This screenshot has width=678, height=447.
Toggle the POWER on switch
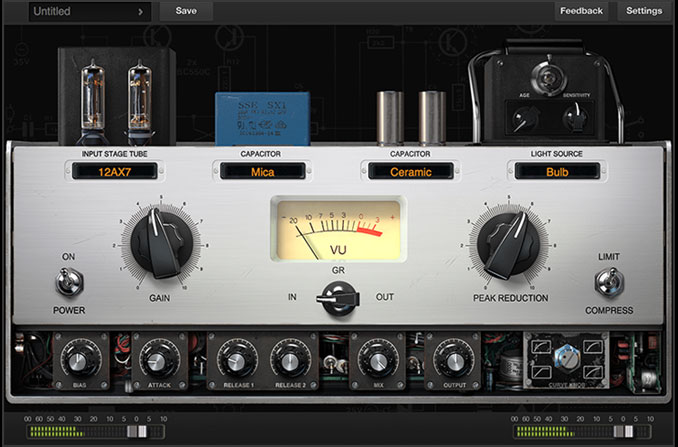point(69,281)
